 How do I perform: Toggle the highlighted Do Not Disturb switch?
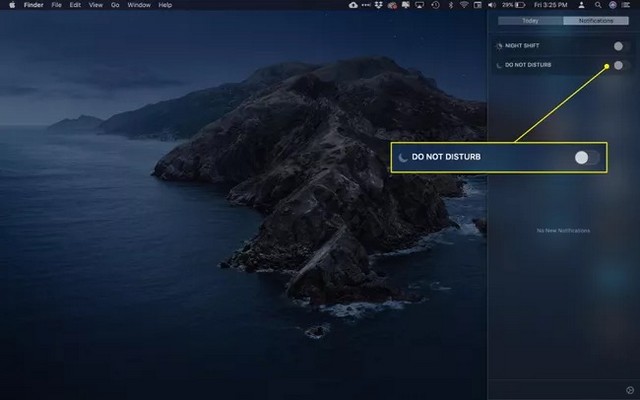[587, 157]
